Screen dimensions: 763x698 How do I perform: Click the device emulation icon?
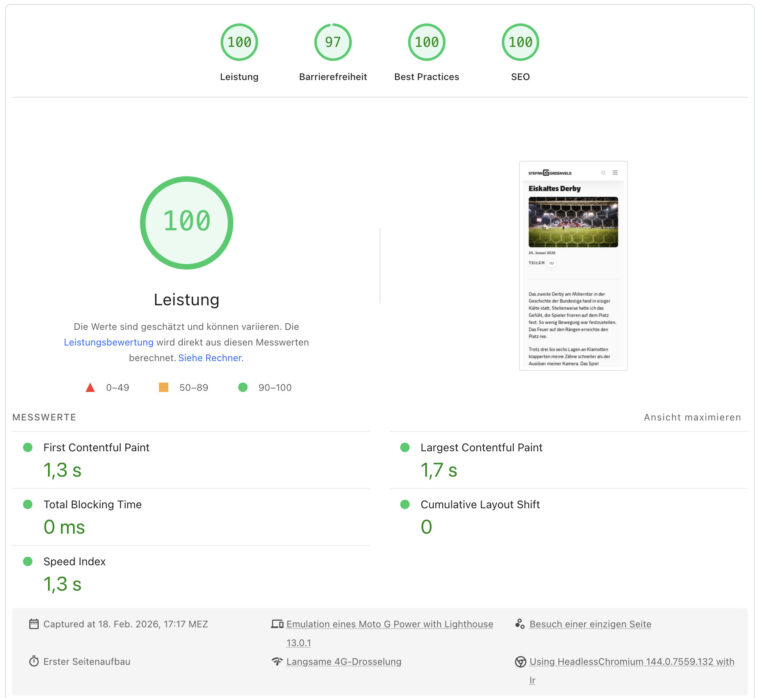click(x=277, y=624)
